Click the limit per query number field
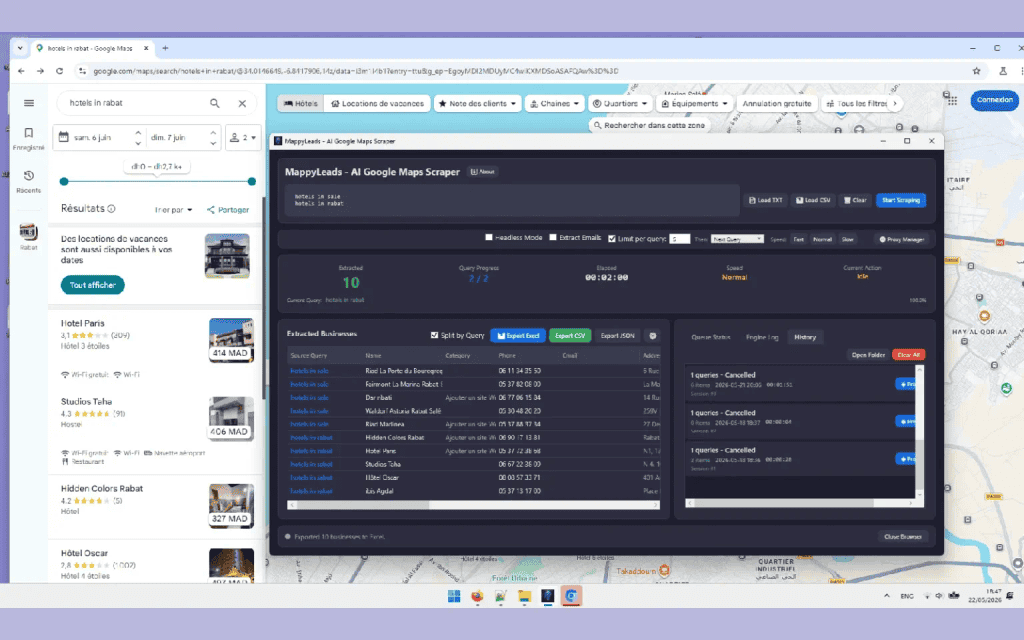This screenshot has height=640, width=1024. (x=679, y=239)
